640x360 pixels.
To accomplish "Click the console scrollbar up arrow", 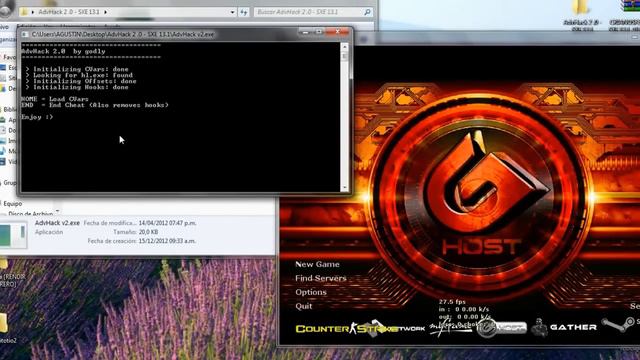I will (344, 47).
